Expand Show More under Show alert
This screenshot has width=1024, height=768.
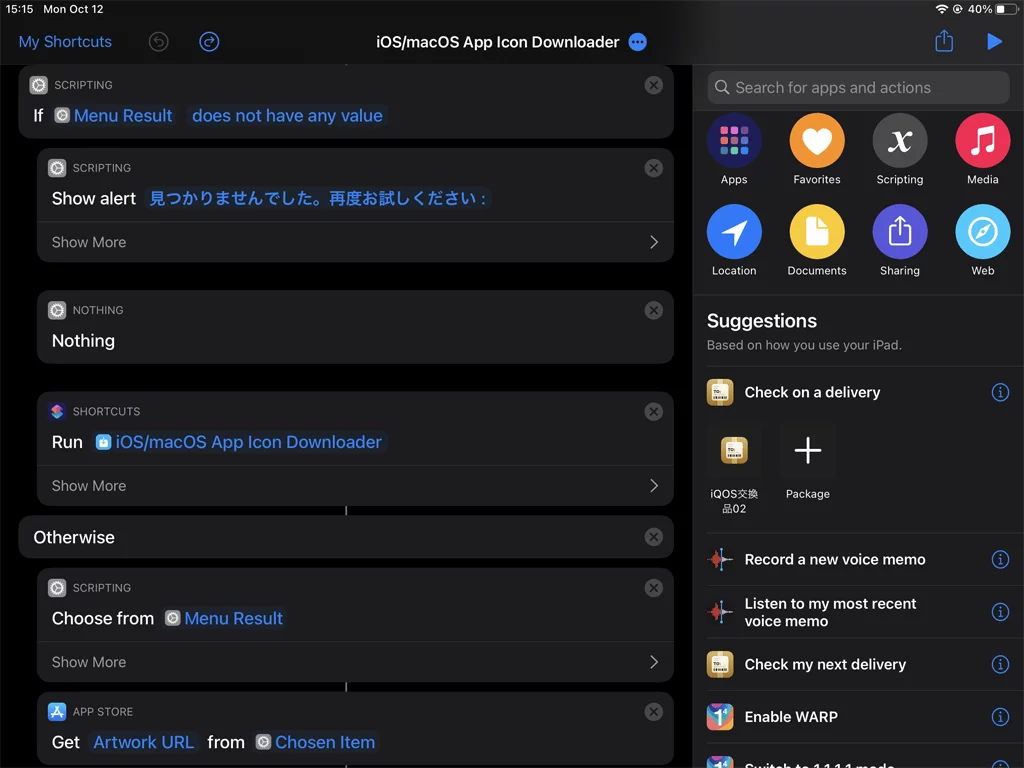355,242
